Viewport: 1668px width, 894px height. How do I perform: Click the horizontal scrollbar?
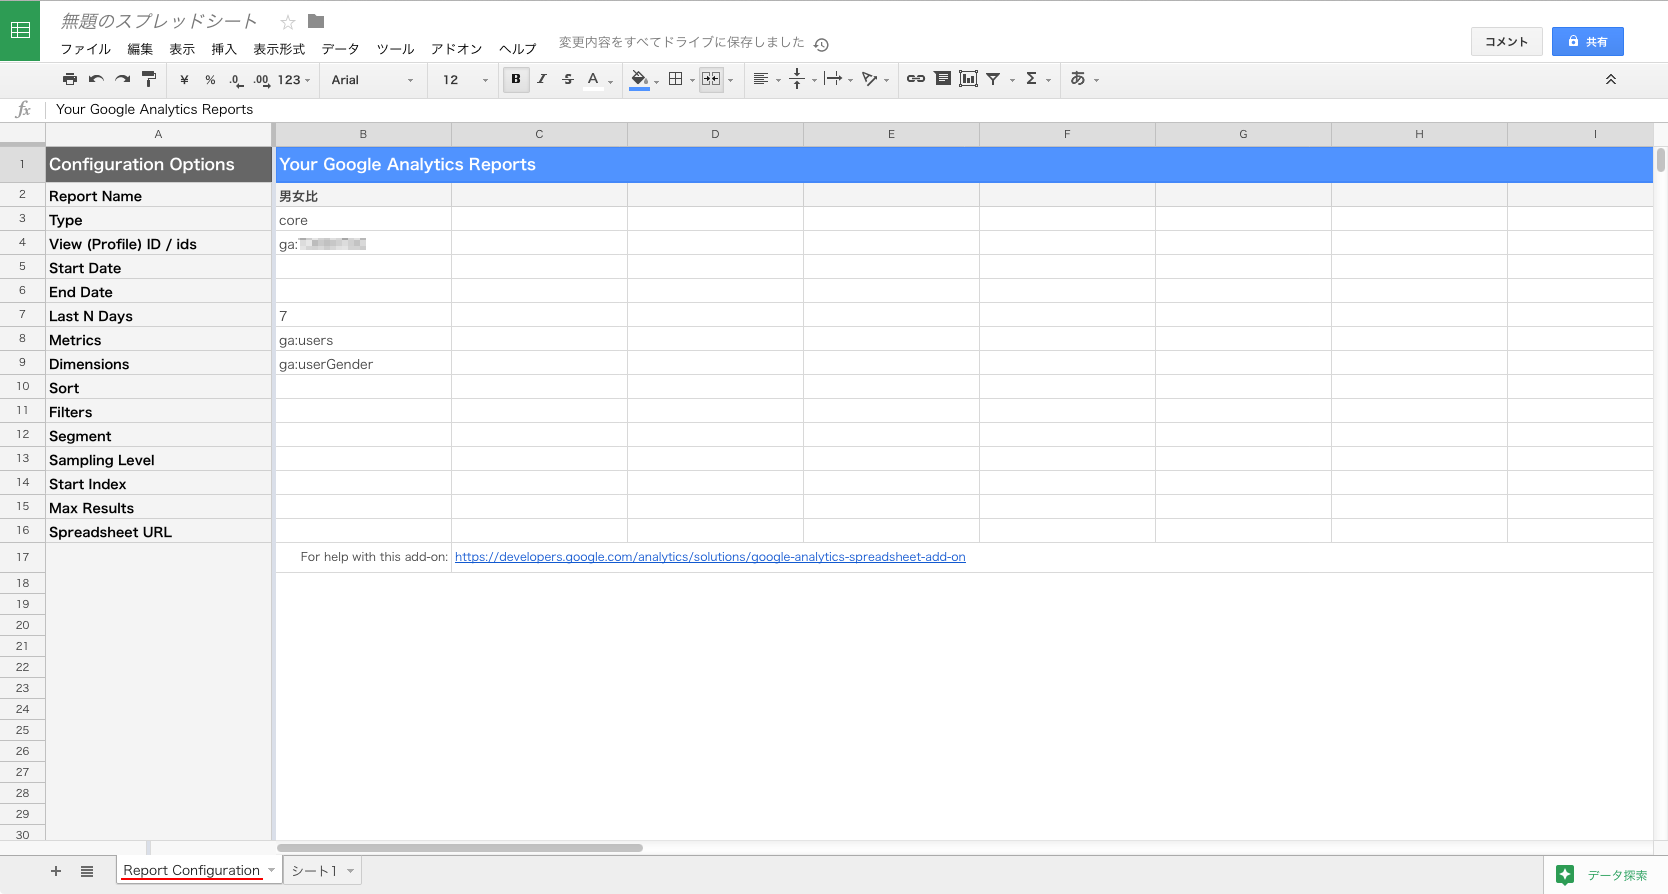click(x=460, y=848)
